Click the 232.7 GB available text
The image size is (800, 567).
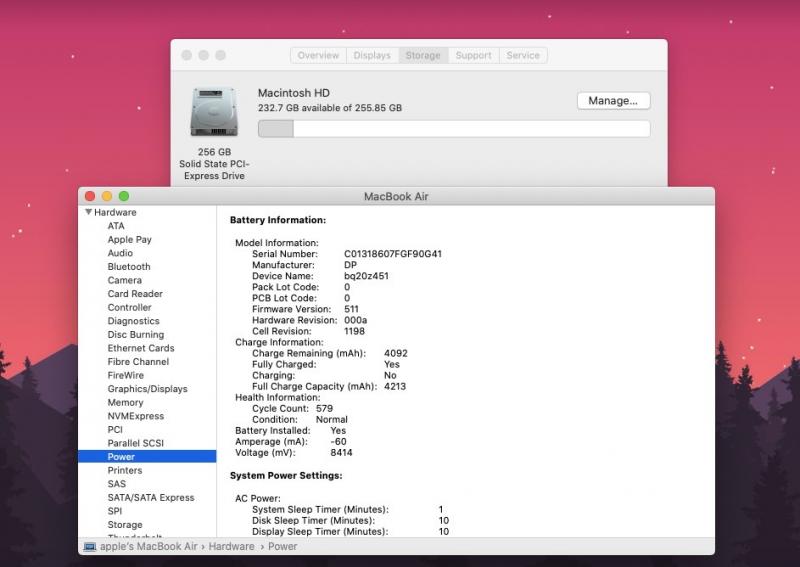pos(330,108)
